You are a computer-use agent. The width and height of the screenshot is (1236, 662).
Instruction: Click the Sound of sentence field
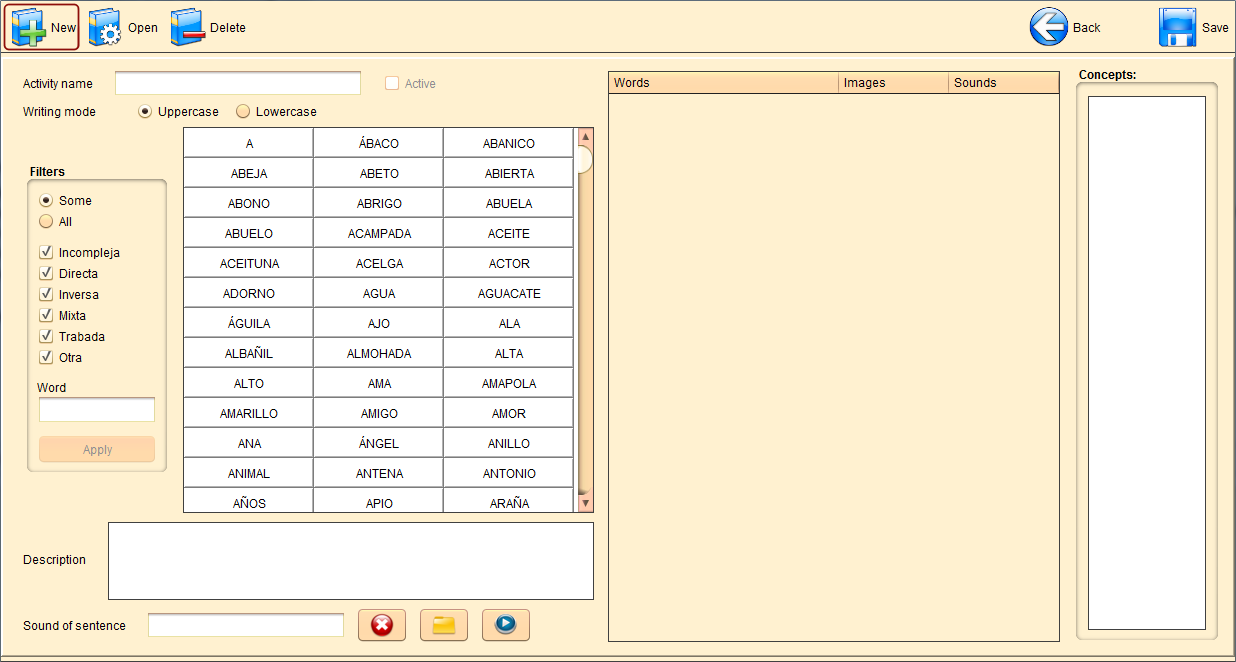tap(246, 625)
